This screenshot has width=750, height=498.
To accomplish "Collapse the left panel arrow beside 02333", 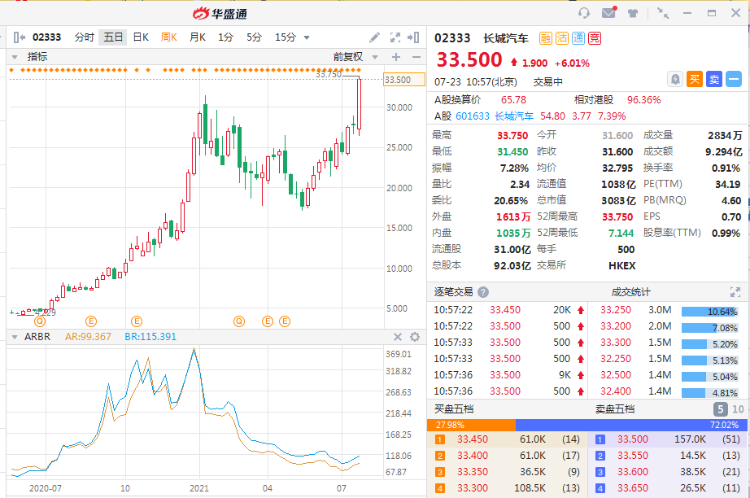I will coord(19,37).
